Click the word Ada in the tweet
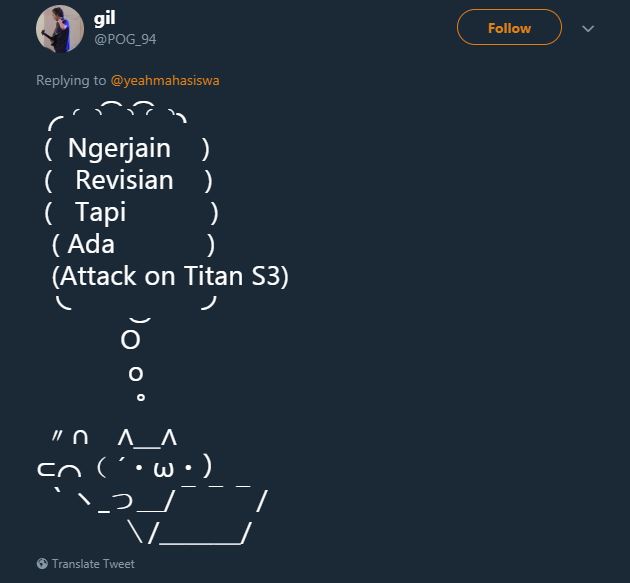630x583 pixels. pyautogui.click(x=91, y=244)
